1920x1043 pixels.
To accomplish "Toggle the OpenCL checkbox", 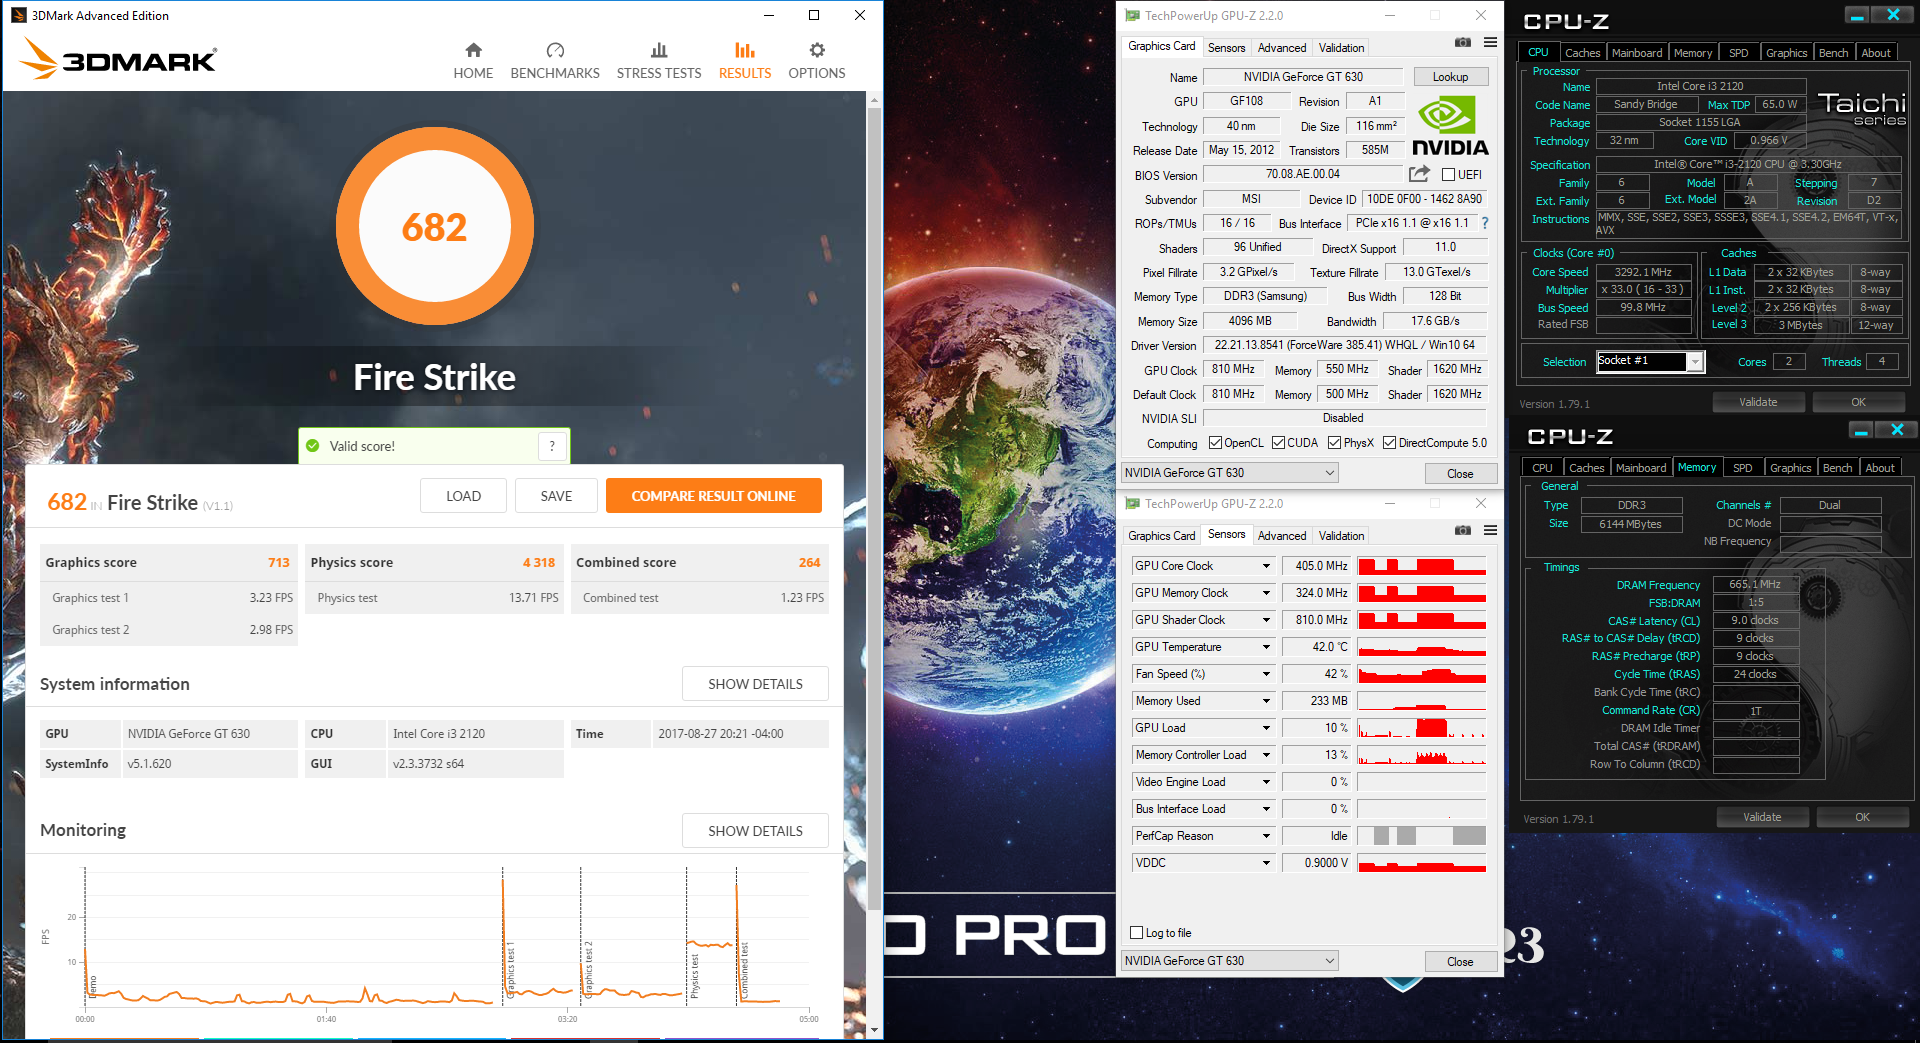I will click(x=1215, y=443).
